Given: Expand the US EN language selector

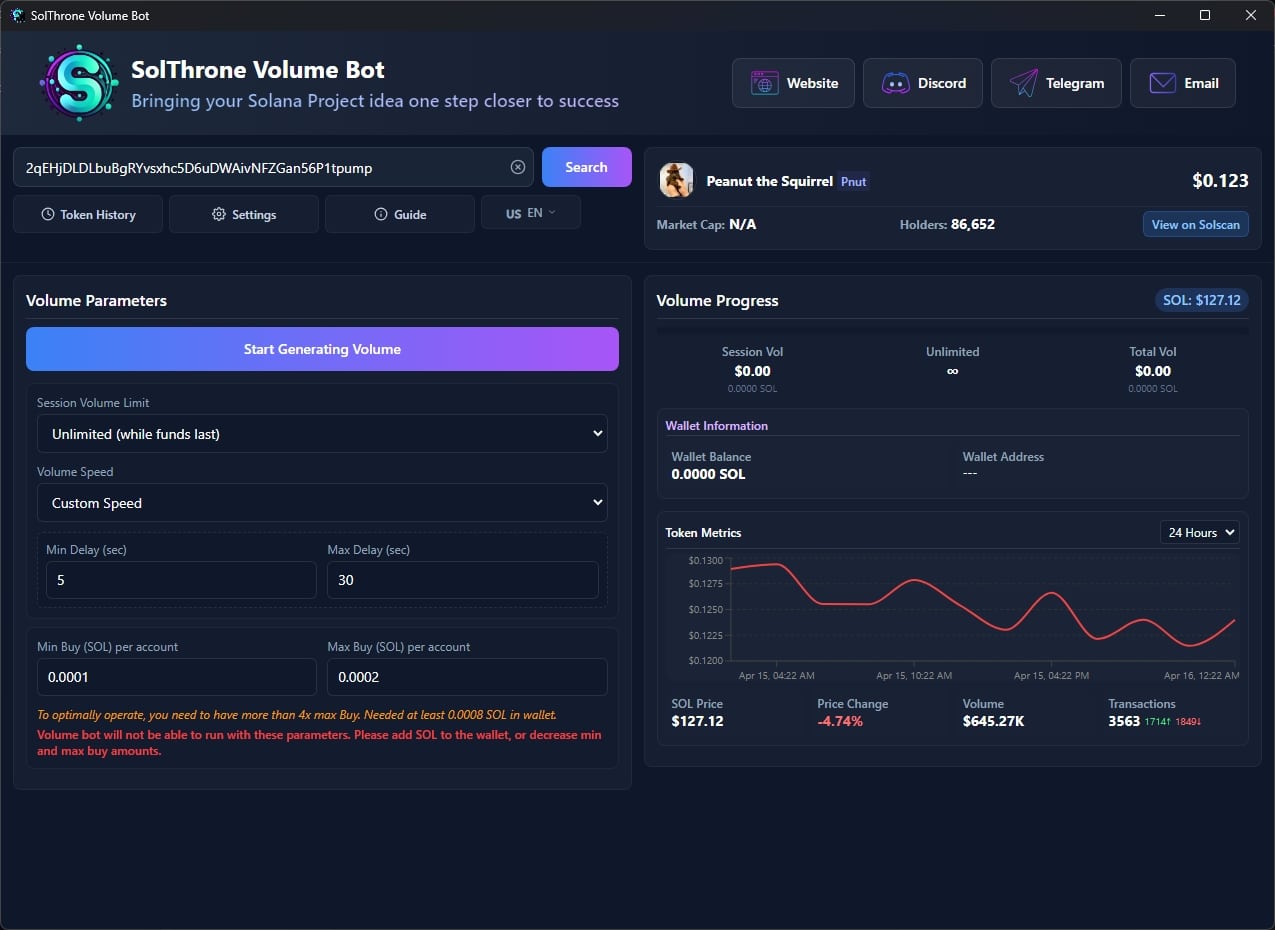Looking at the screenshot, I should (x=530, y=212).
